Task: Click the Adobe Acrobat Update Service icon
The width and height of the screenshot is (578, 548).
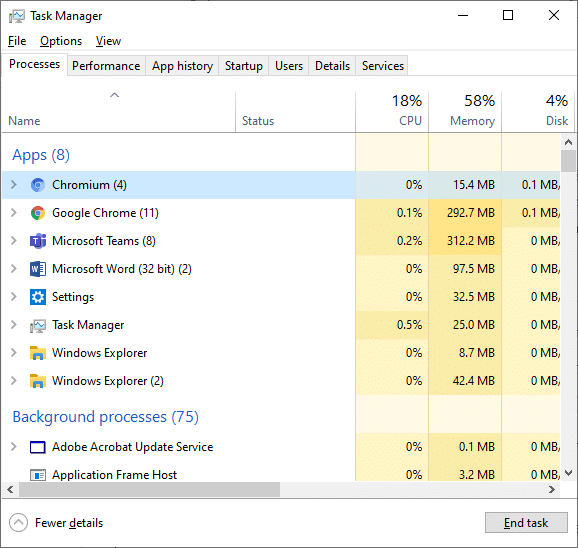Action: coord(38,447)
